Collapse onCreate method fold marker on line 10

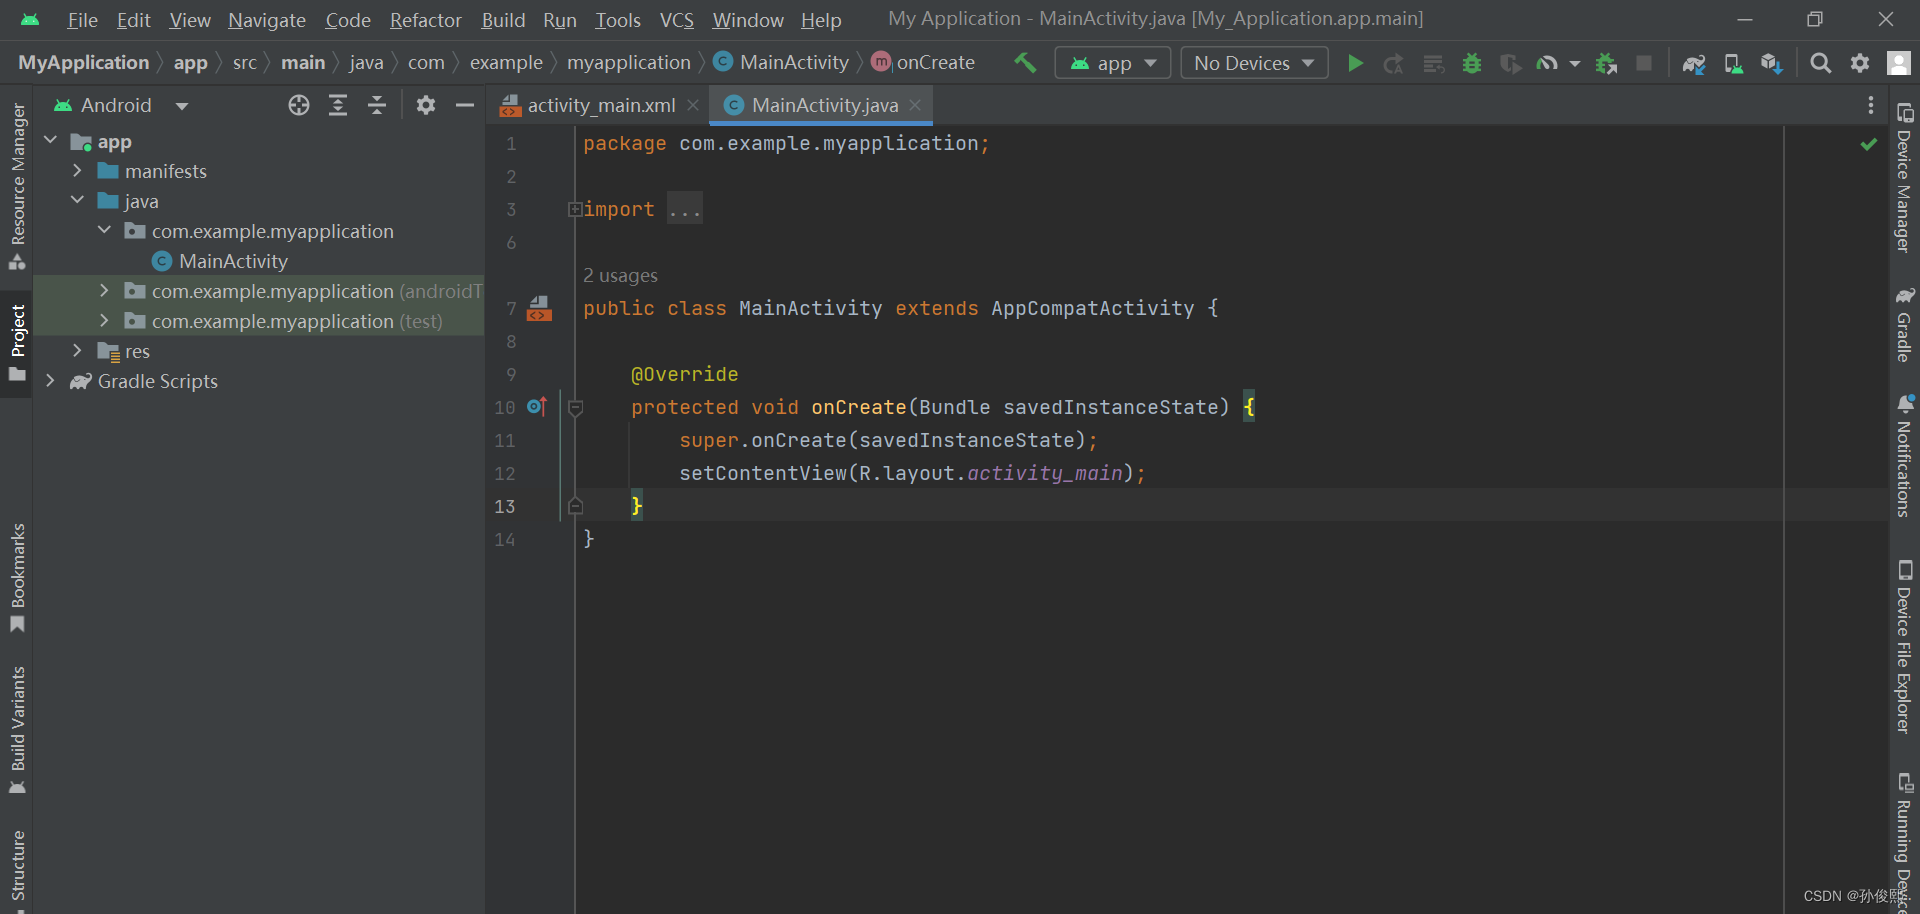[575, 407]
